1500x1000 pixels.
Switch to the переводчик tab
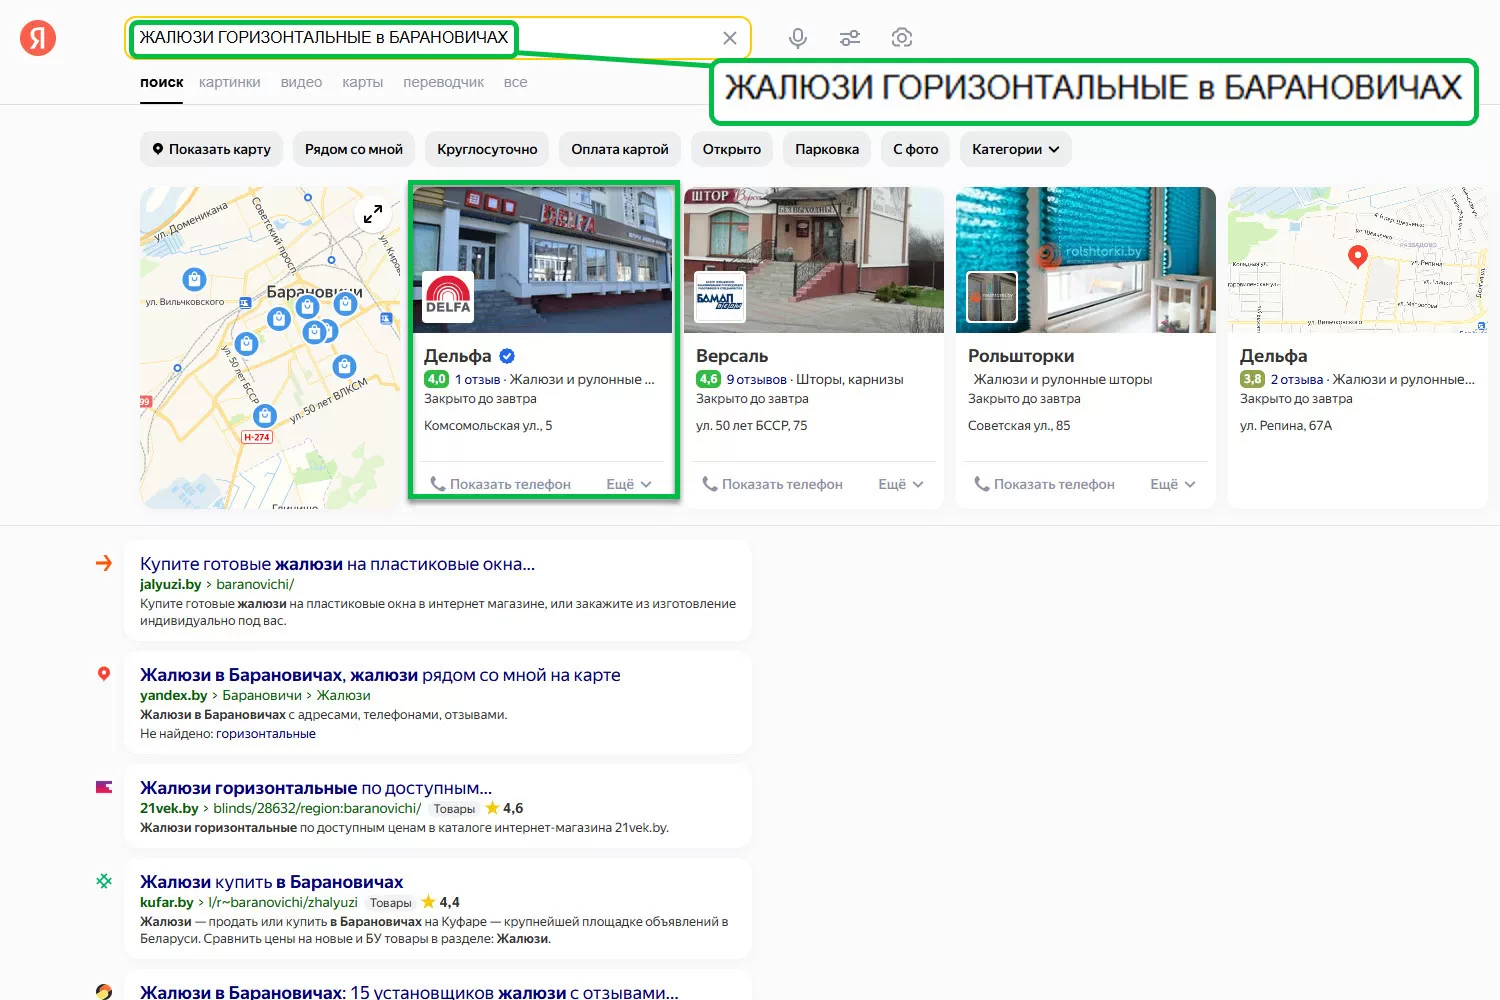click(x=443, y=82)
